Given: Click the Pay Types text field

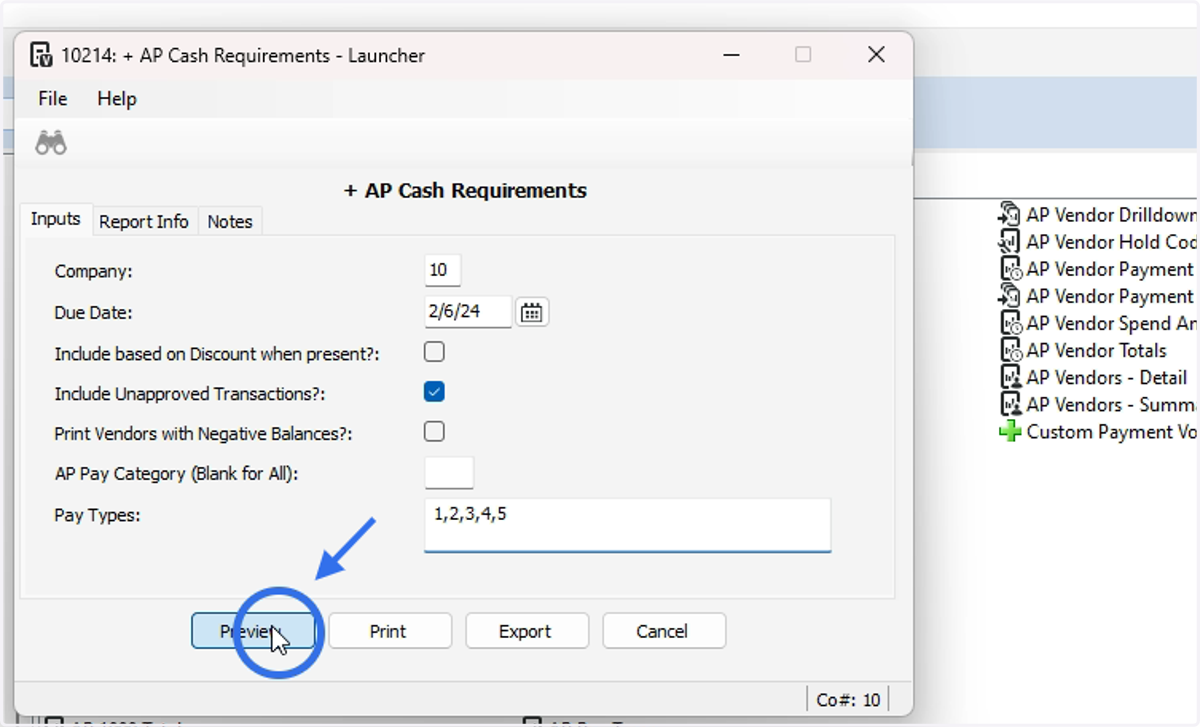Looking at the screenshot, I should (x=627, y=525).
